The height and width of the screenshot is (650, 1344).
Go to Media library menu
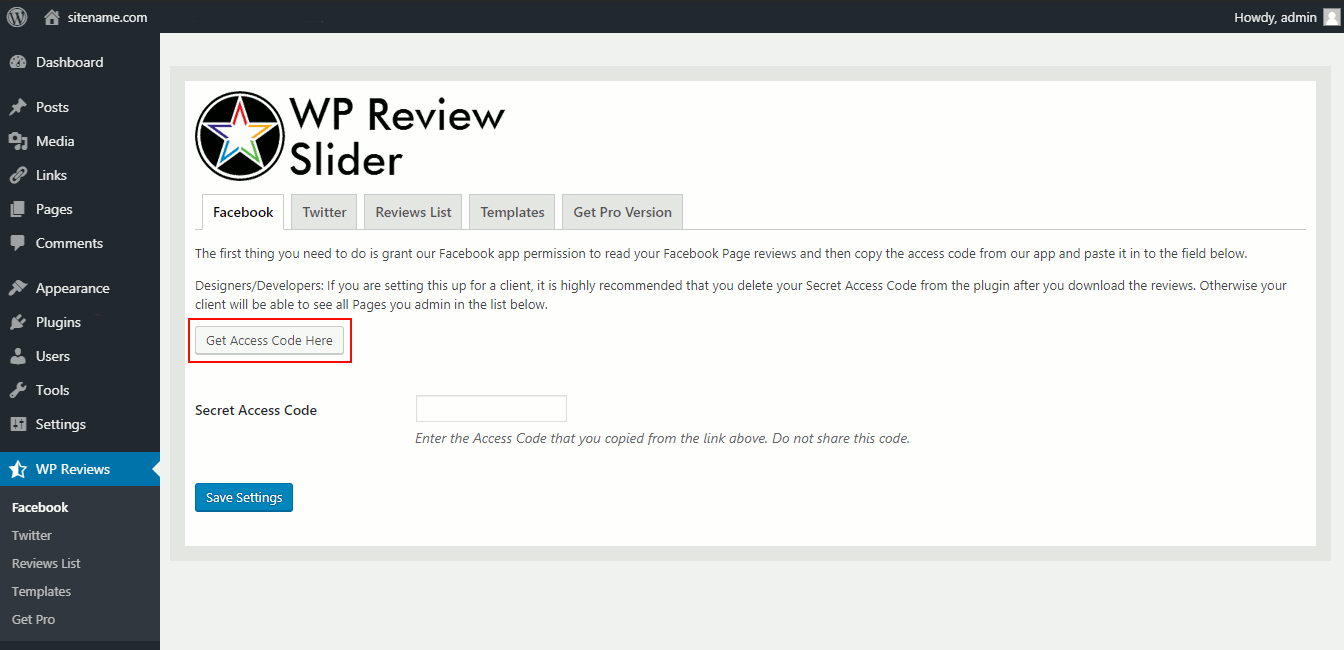[80, 141]
